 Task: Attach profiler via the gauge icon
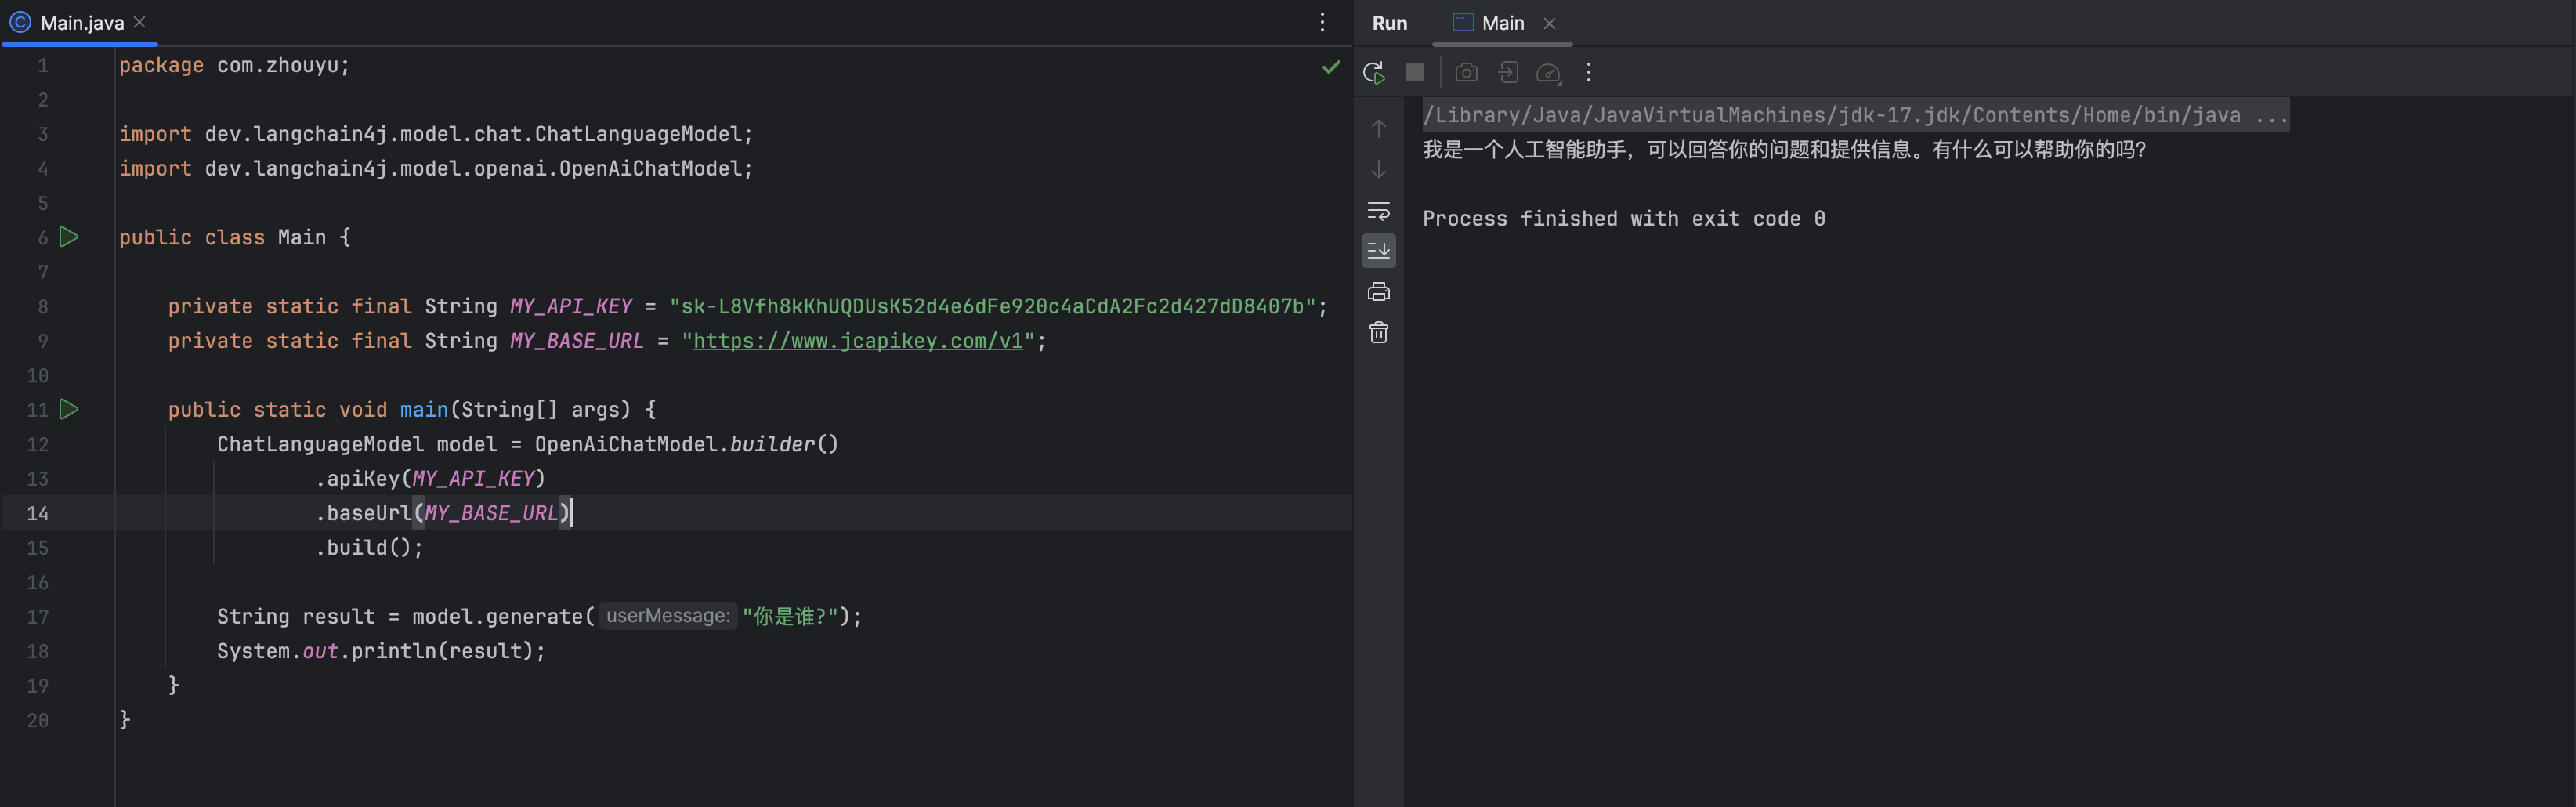point(1548,72)
